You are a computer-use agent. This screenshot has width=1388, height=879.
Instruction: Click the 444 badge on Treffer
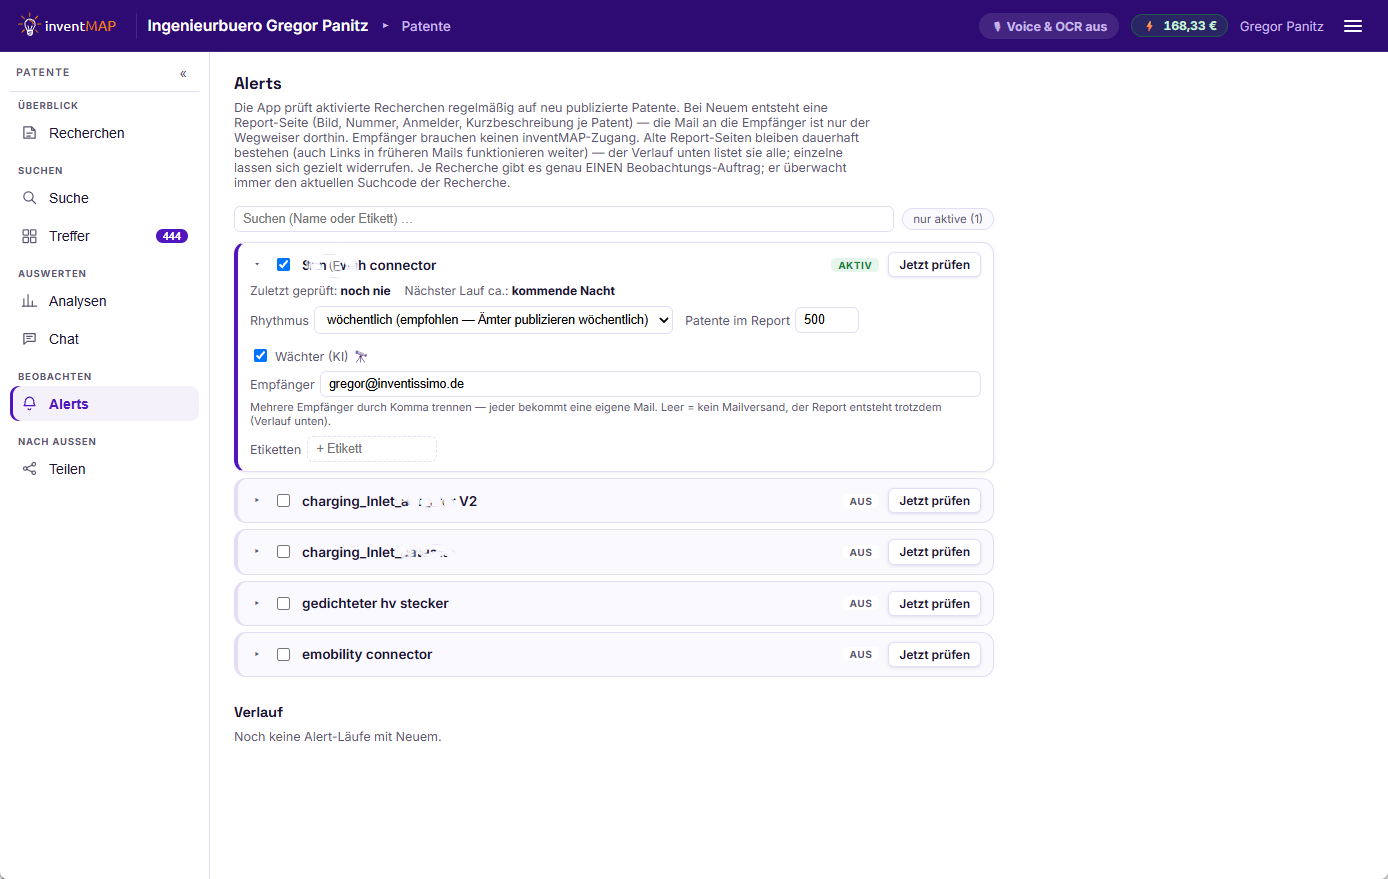click(x=172, y=236)
